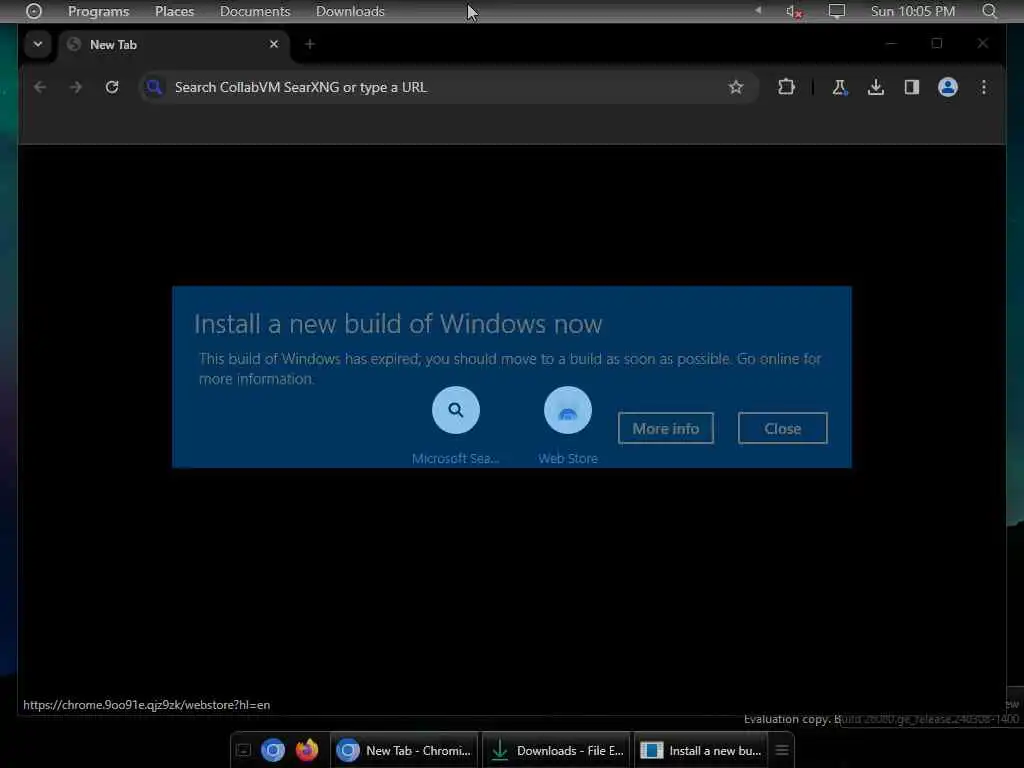Click the search engine icon in address bar
1024x768 pixels.
coord(154,87)
